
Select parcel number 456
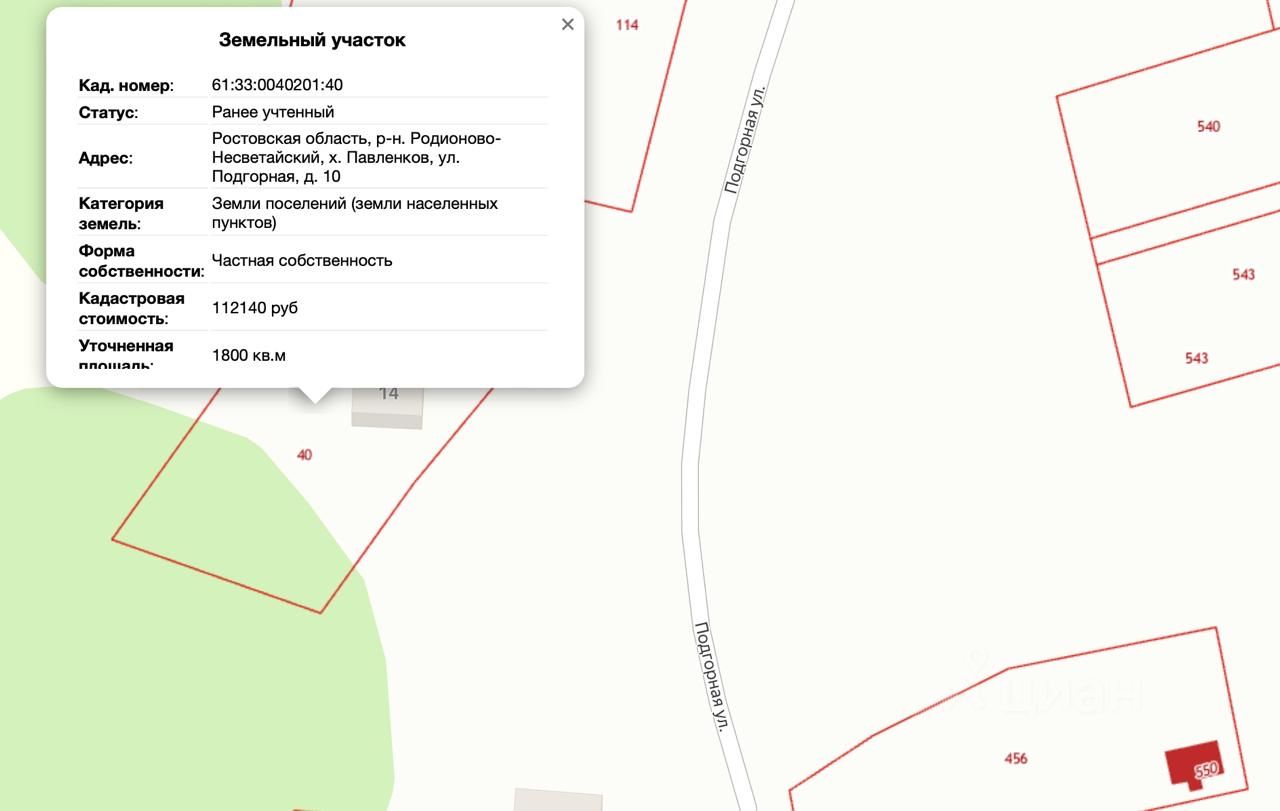coord(1015,758)
